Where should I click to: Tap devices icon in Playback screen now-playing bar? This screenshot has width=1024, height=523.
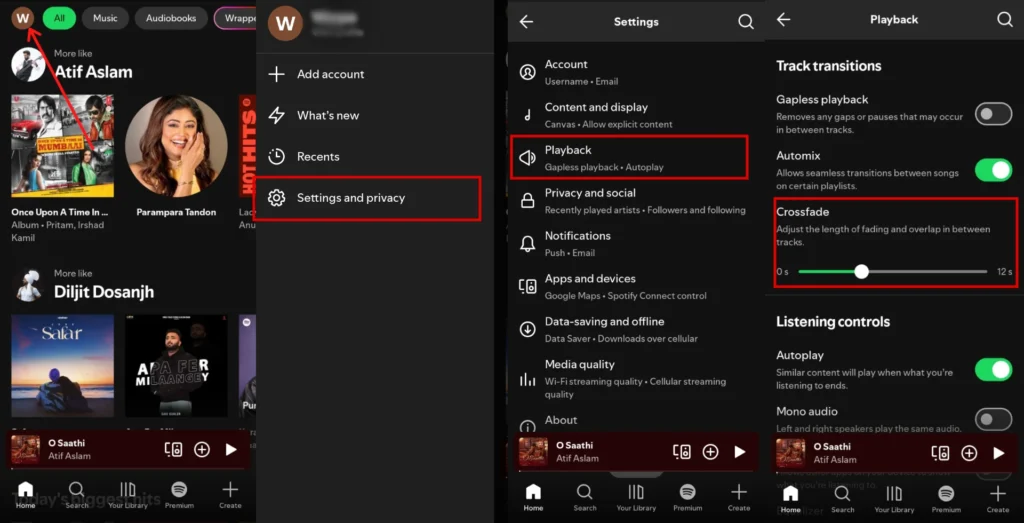click(x=940, y=453)
